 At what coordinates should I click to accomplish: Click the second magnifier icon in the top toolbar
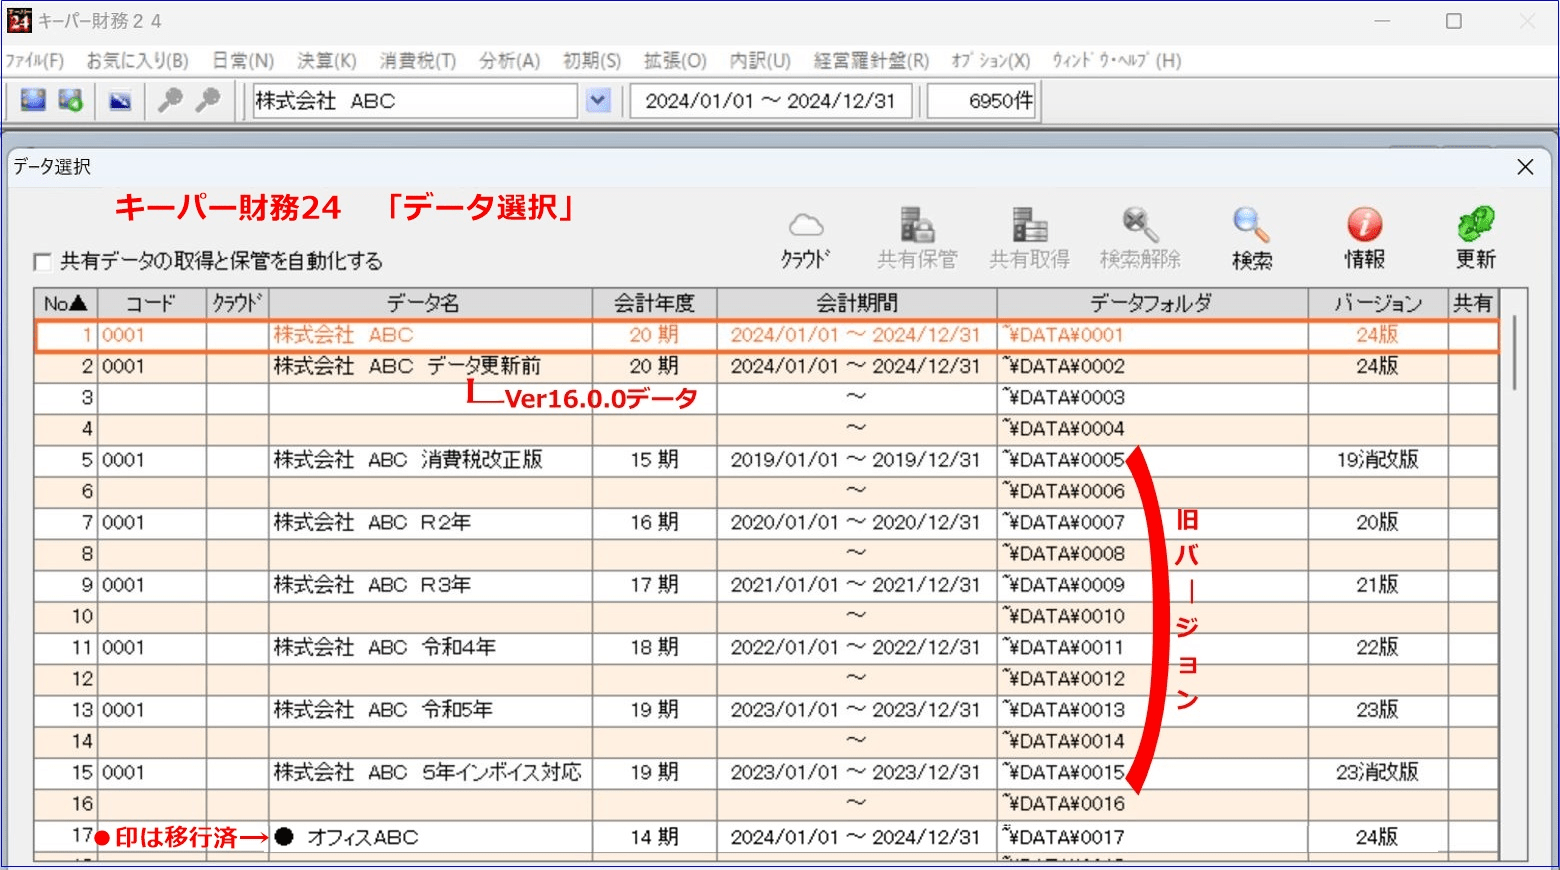tap(207, 100)
